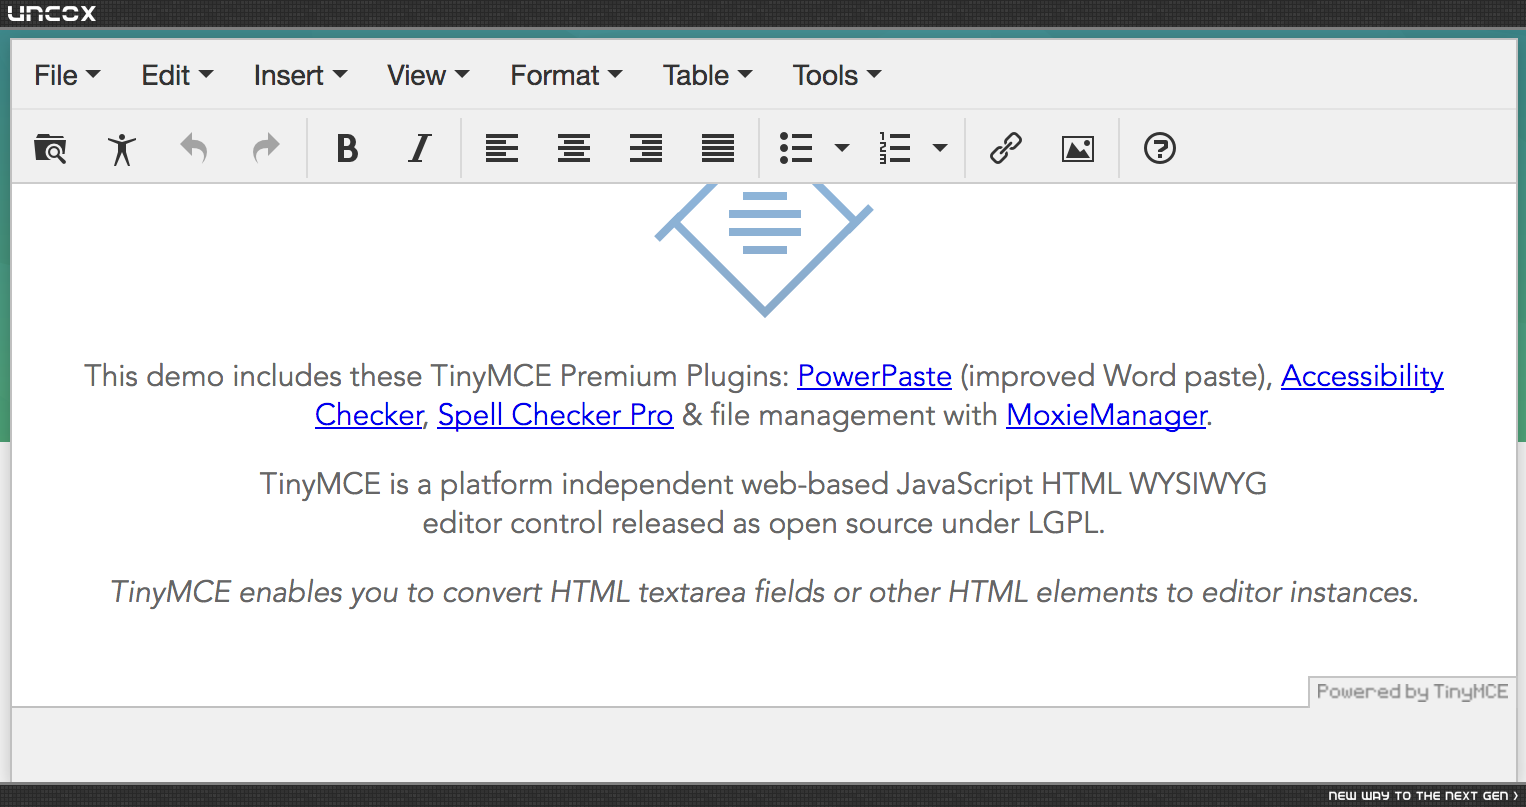Align text to the right
The image size is (1526, 807).
pyautogui.click(x=646, y=149)
